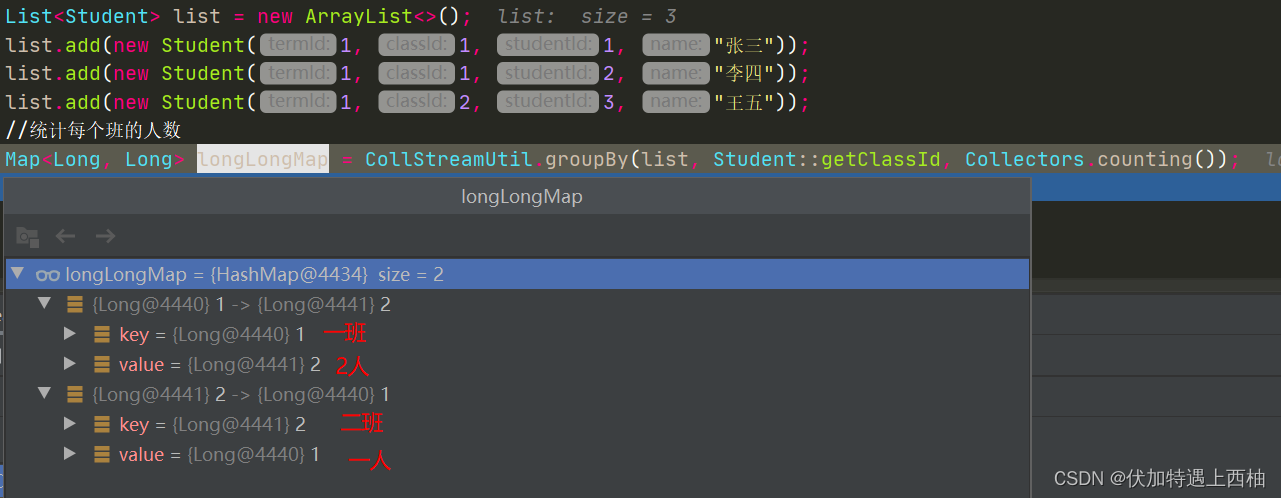Click the comment 统计每个班的人数
This screenshot has width=1281, height=498.
(93, 130)
